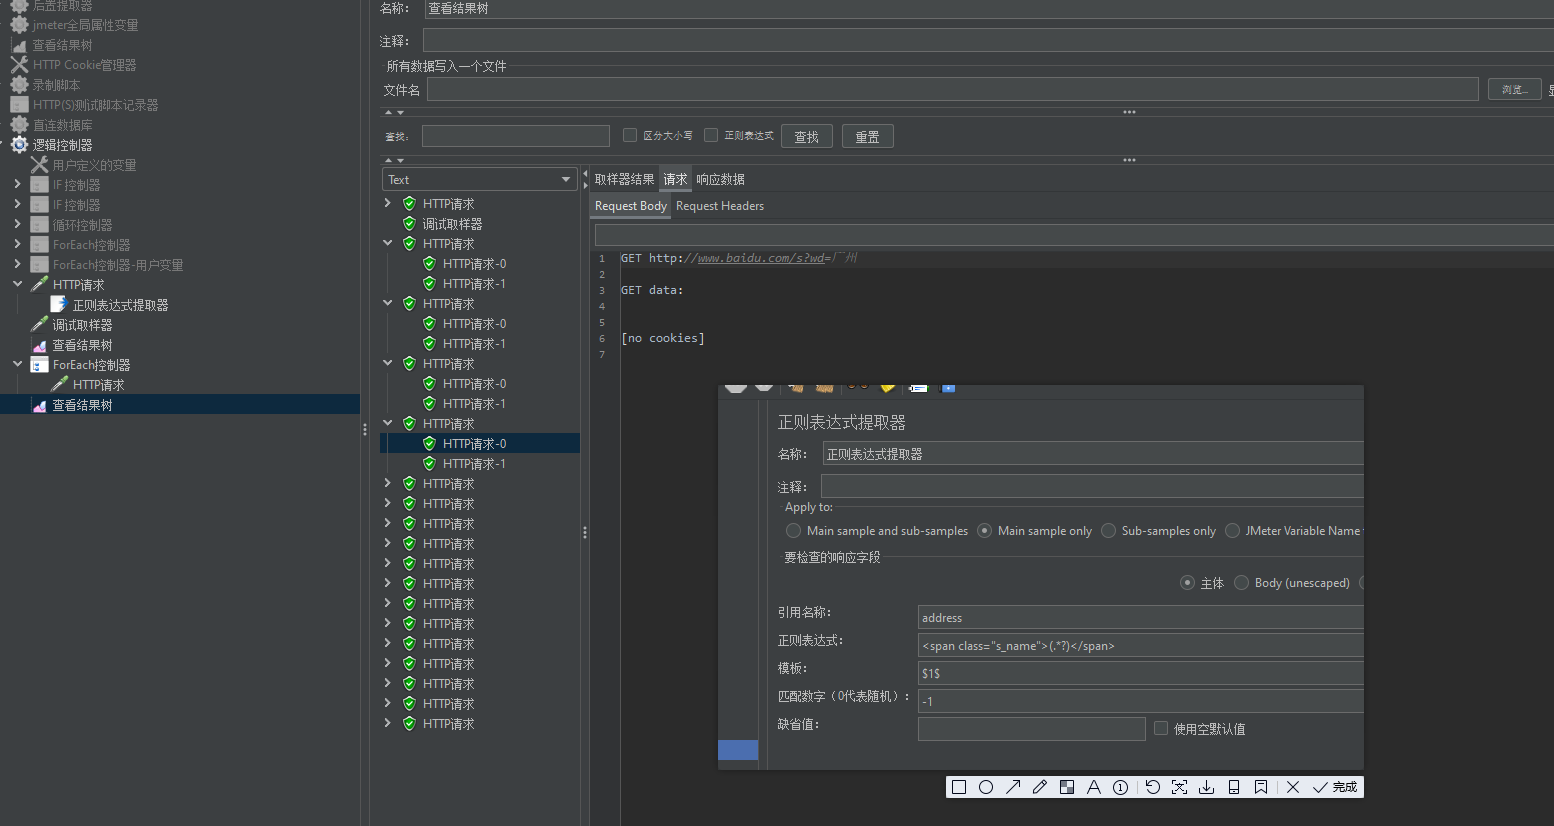The height and width of the screenshot is (826, 1554).
Task: Click the 文件名 input field
Action: [x=953, y=89]
